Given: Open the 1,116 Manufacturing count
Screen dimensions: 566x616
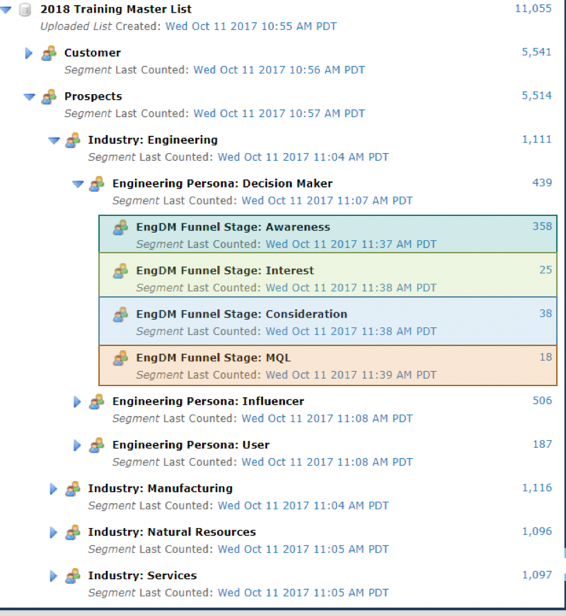Looking at the screenshot, I should point(537,488).
